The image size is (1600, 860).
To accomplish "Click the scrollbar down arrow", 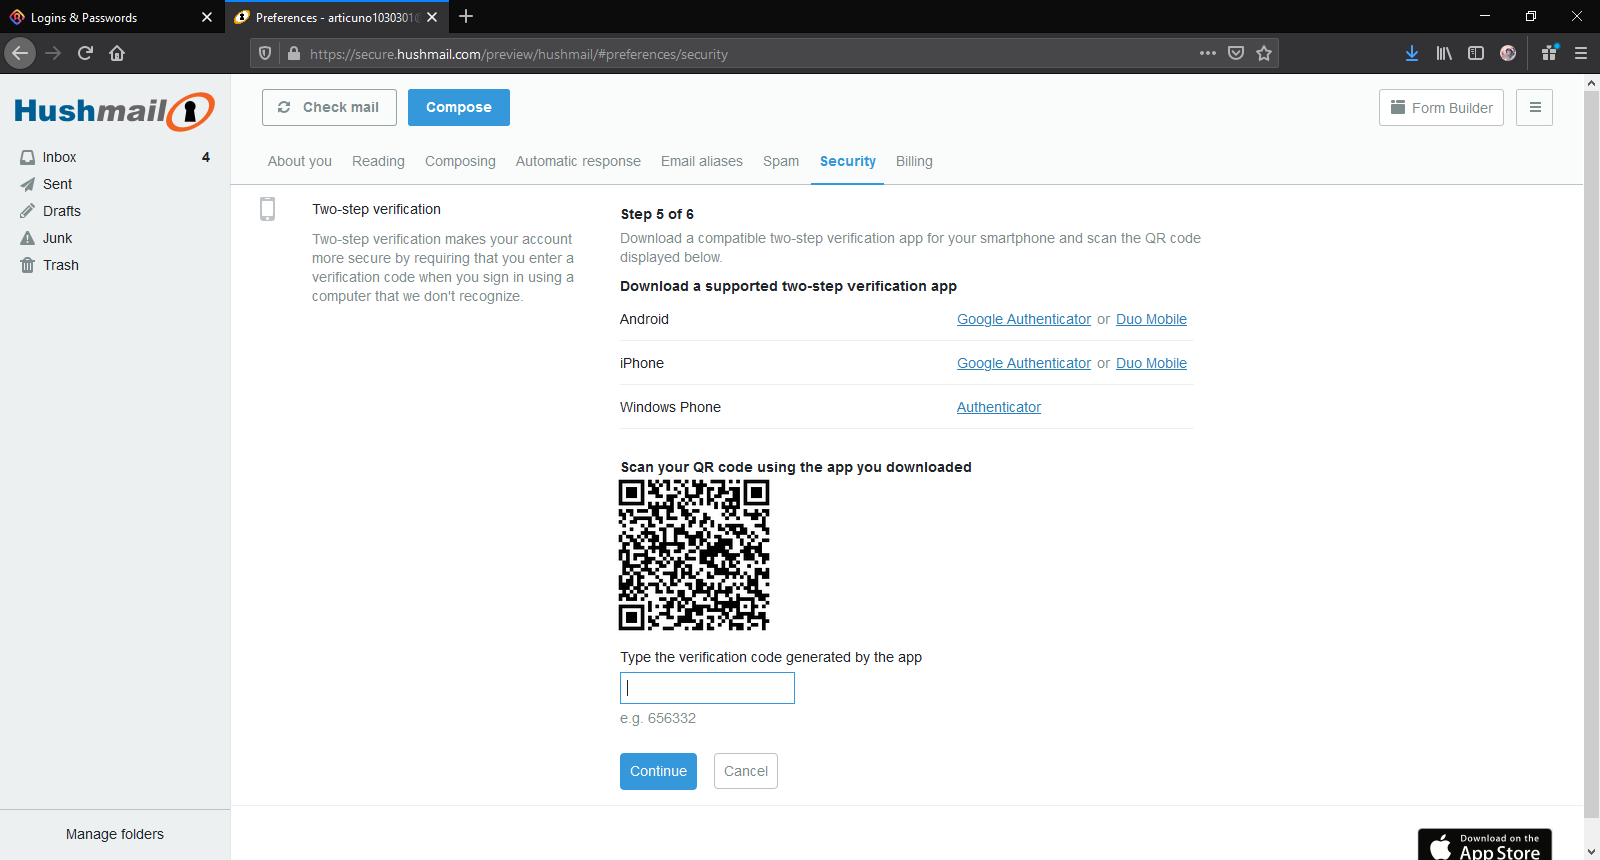I will point(1591,852).
